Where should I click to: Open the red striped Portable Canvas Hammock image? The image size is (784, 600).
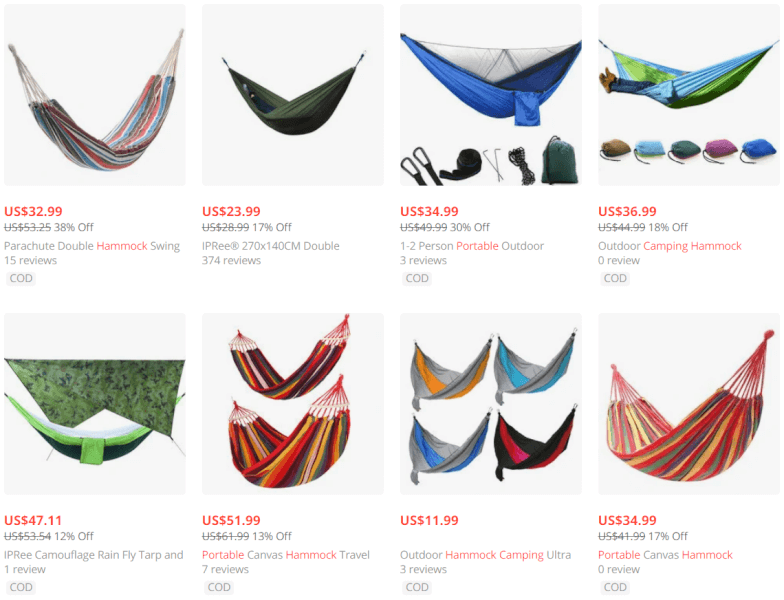(689, 404)
